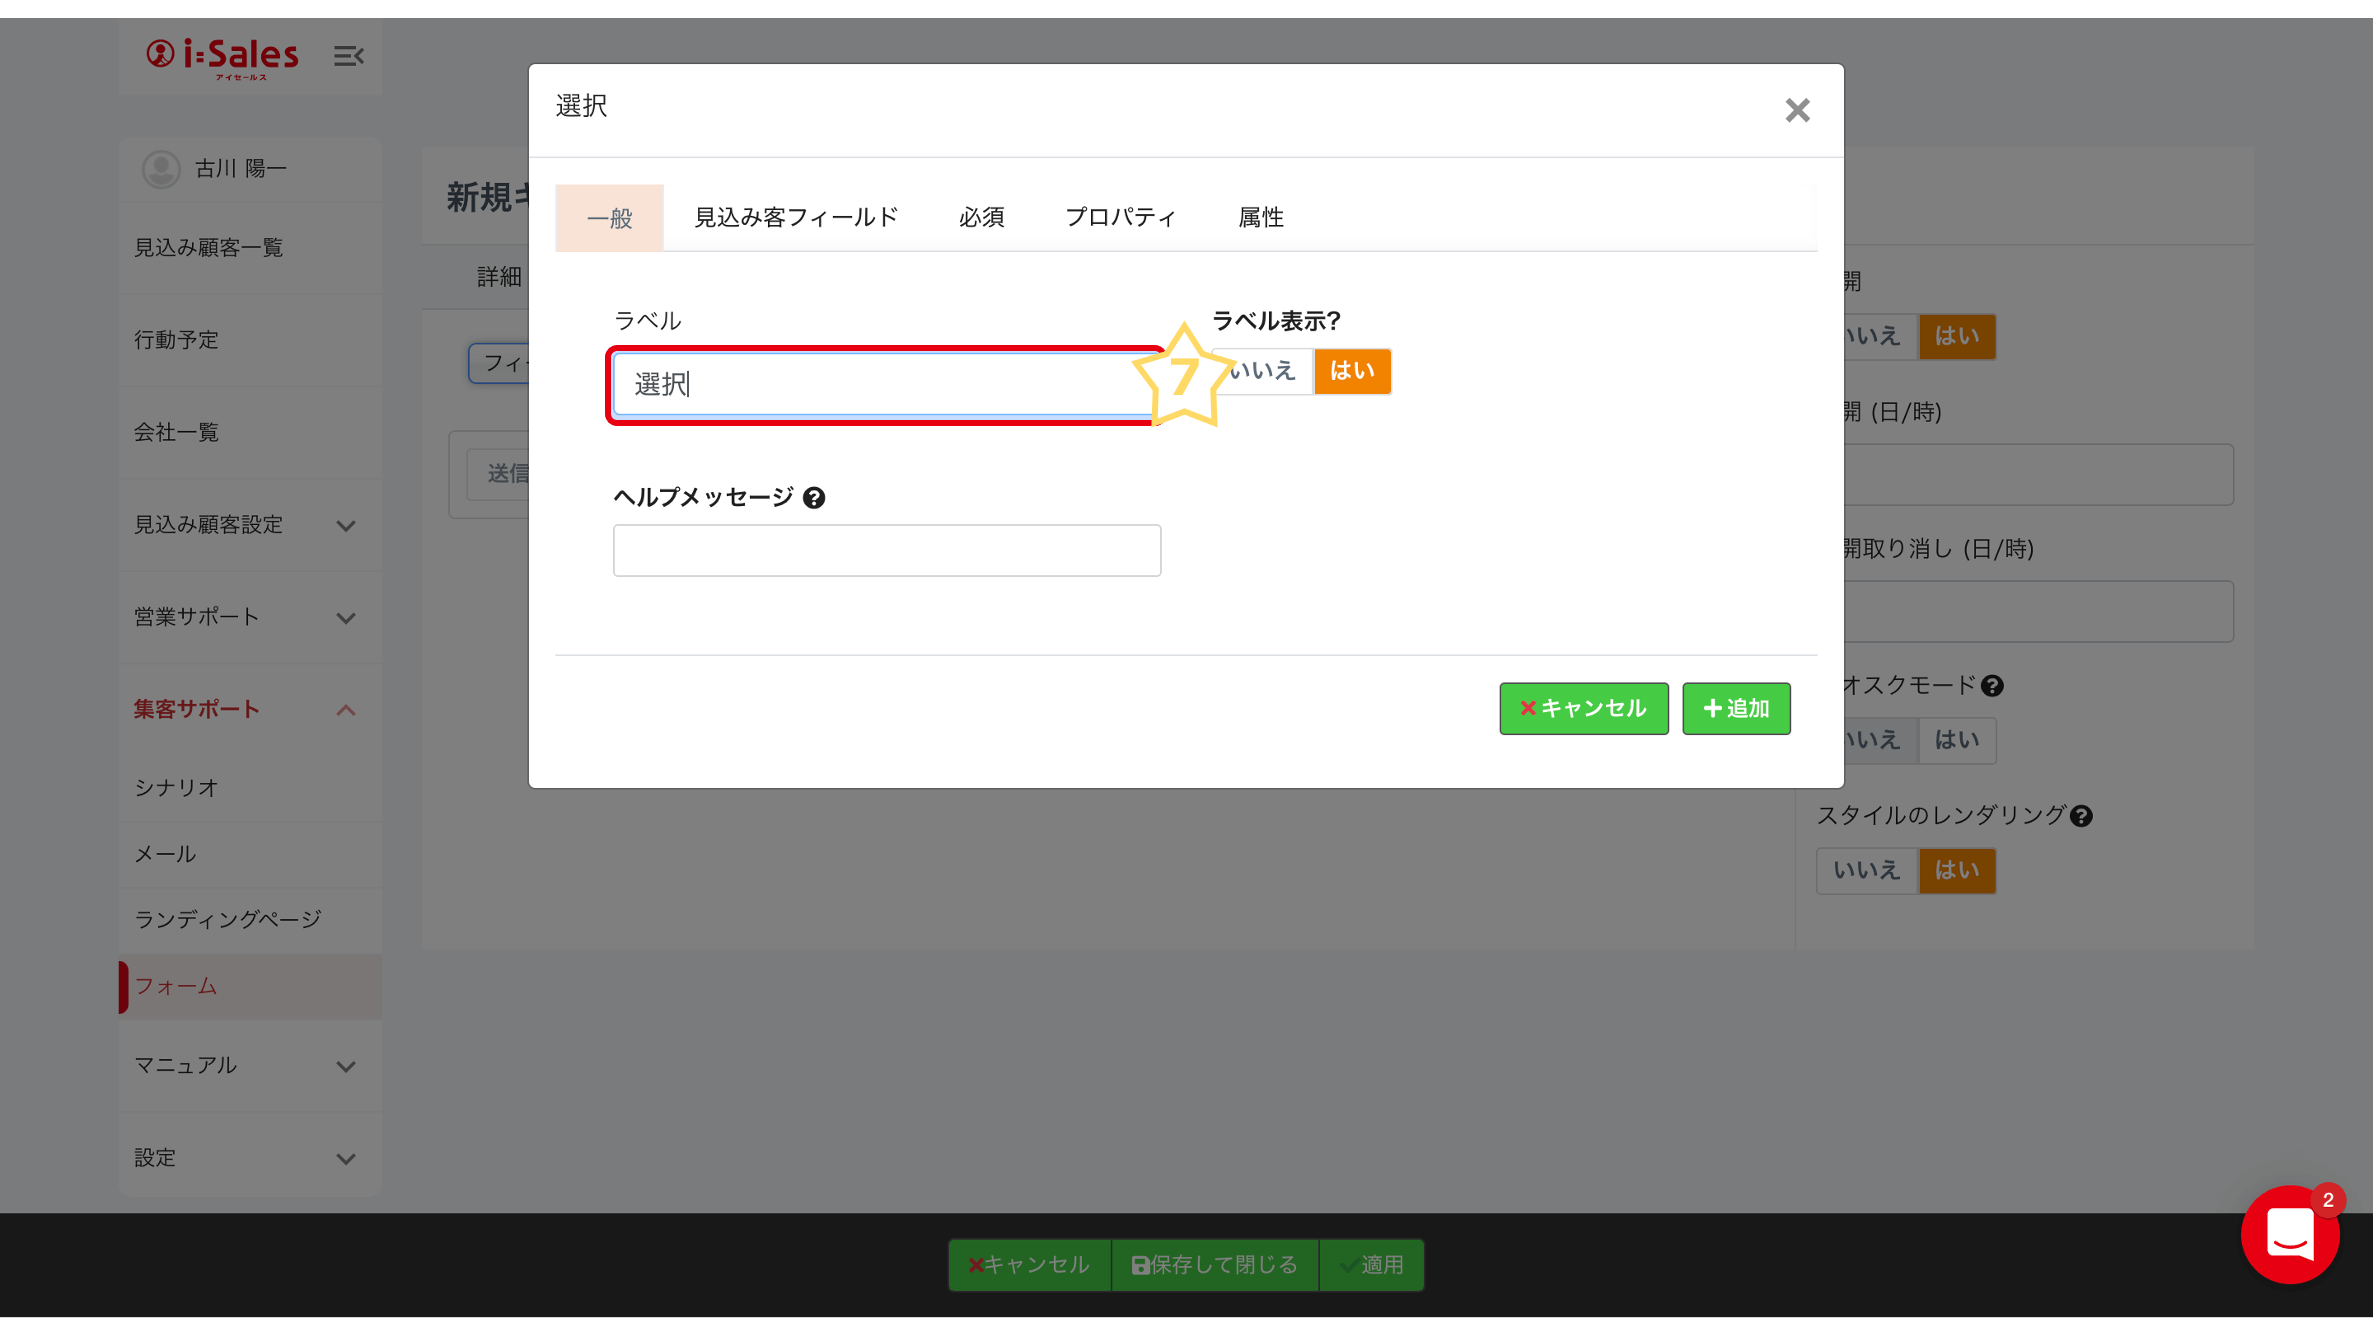2373x1335 pixels.
Task: Set ラベル表示 to いいえ
Action: point(1264,371)
